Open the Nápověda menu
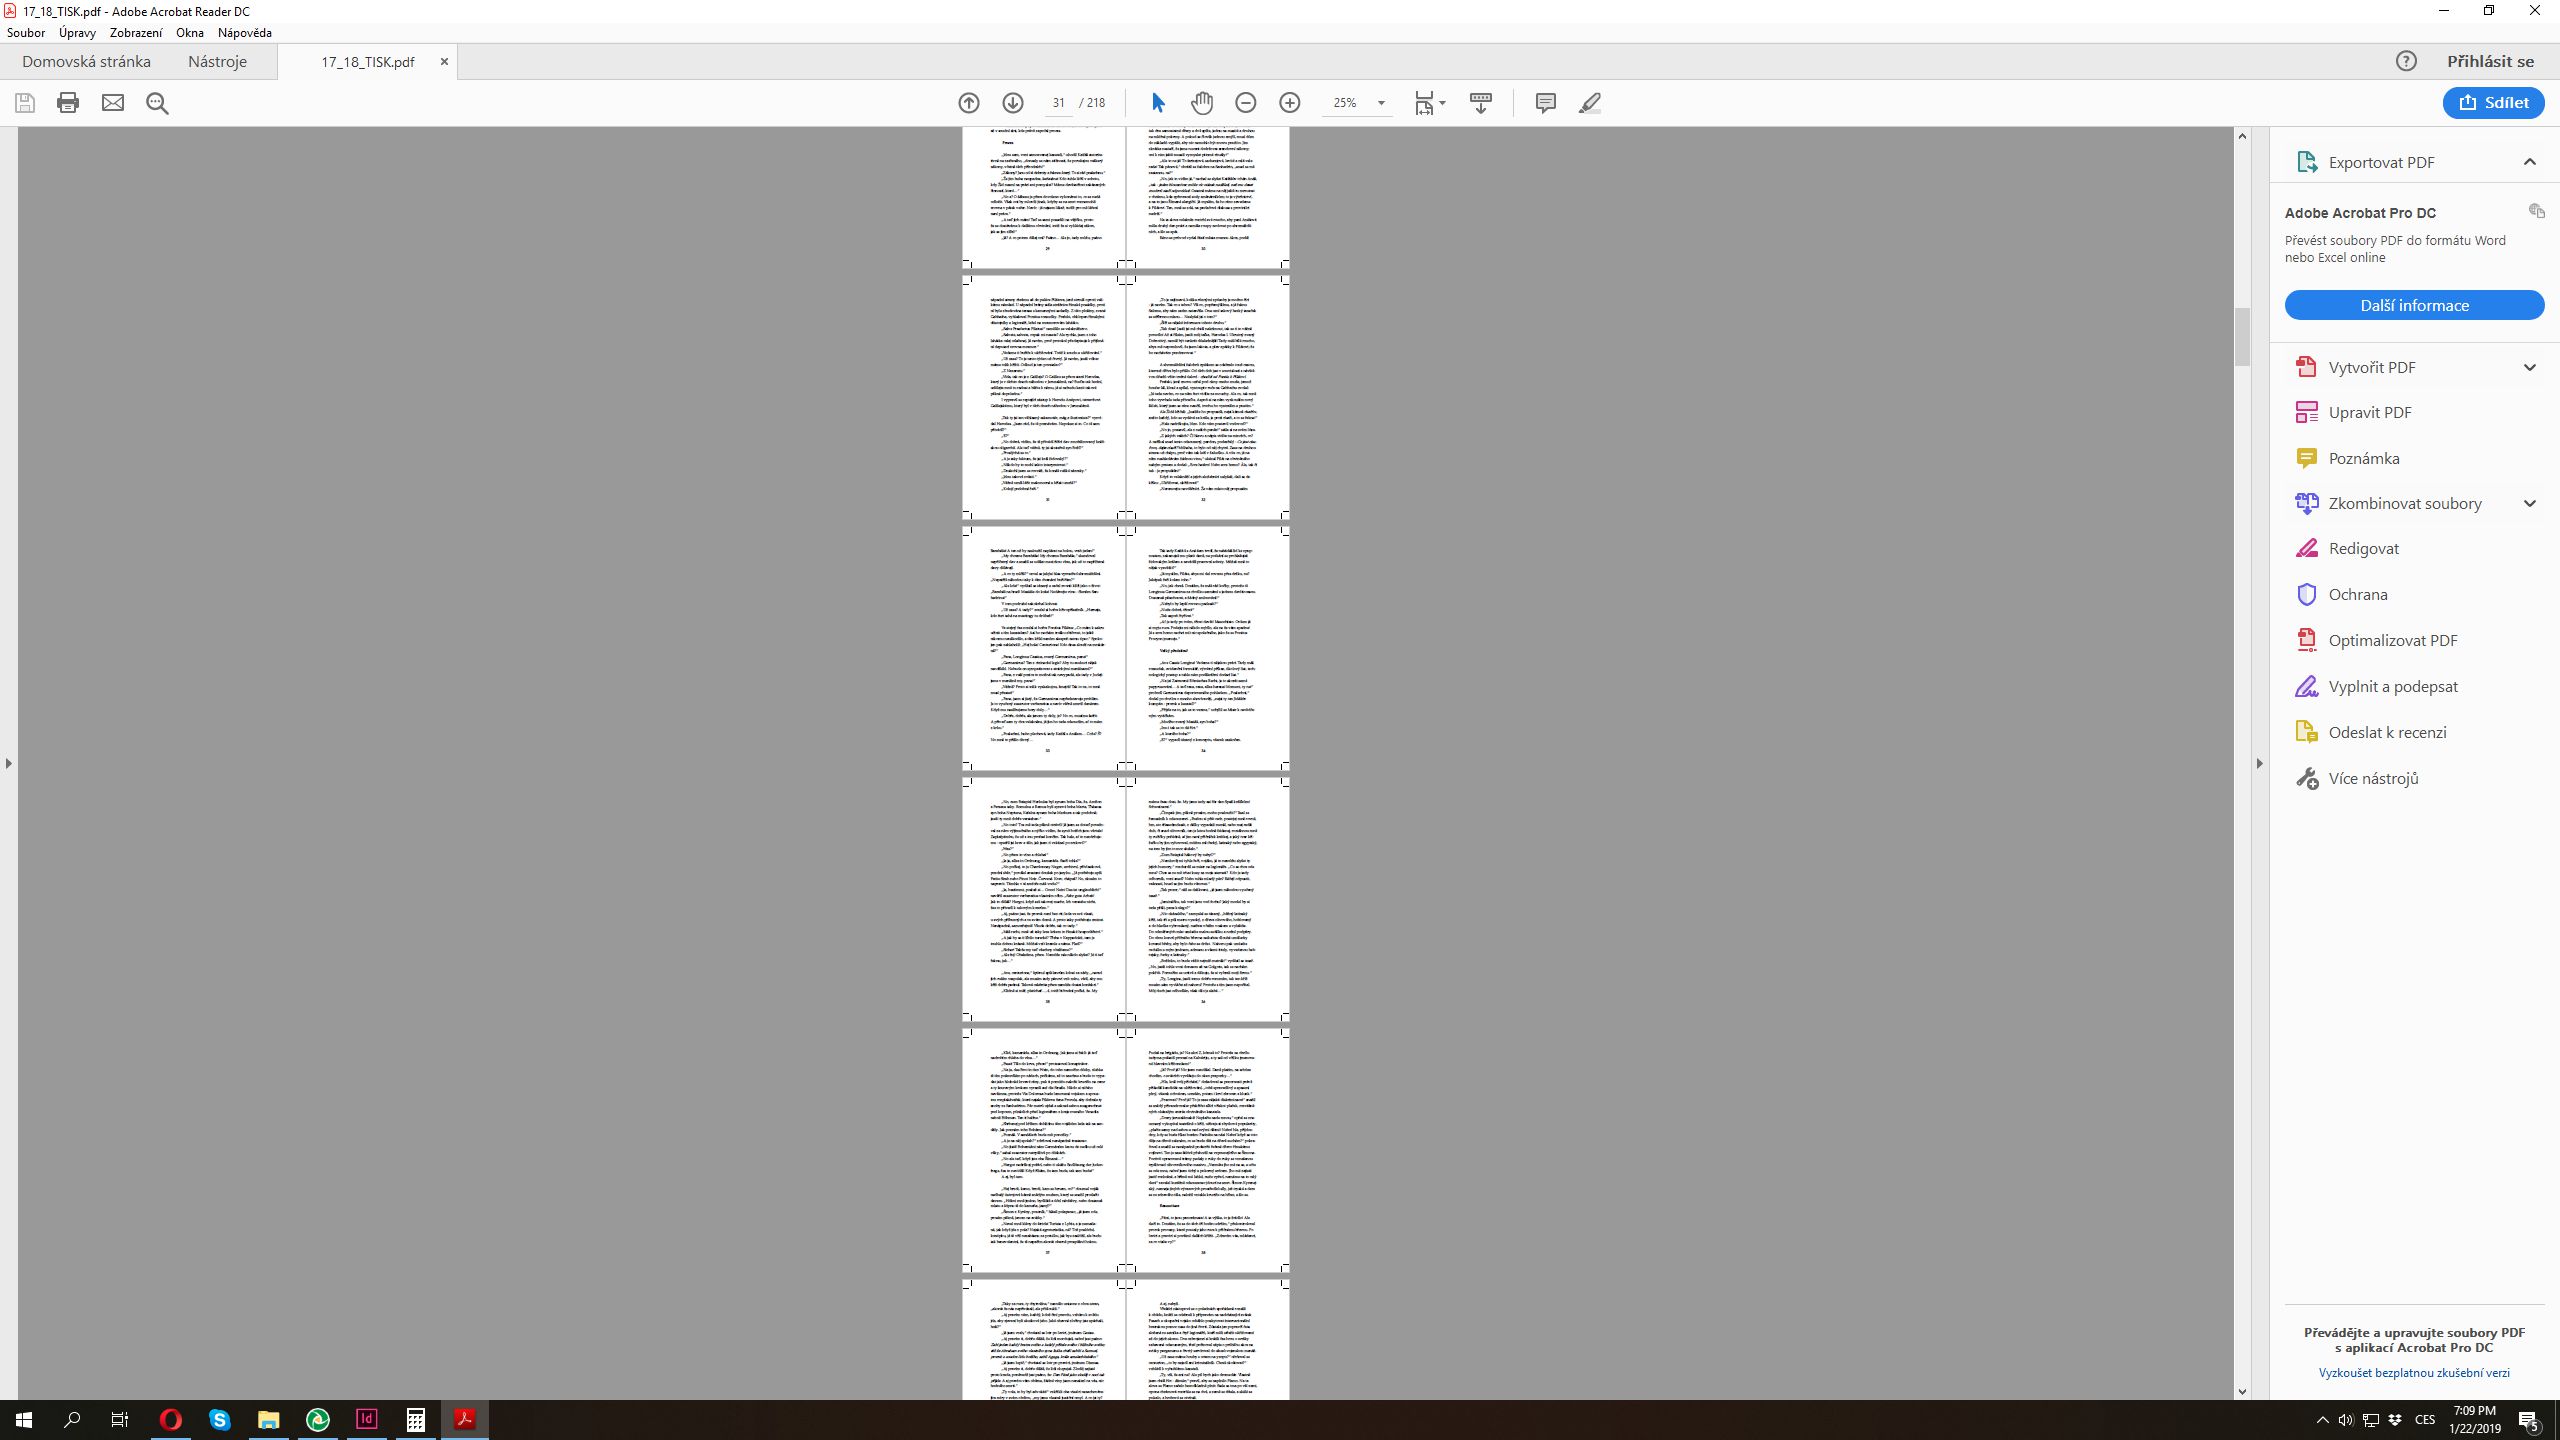The image size is (2560, 1440). (x=245, y=32)
